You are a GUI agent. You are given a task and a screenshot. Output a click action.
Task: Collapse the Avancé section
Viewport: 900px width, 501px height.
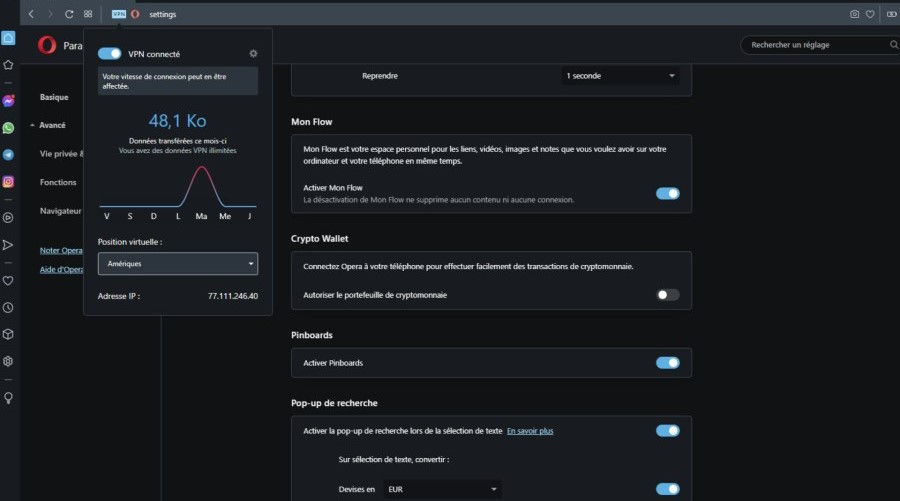tap(48, 125)
